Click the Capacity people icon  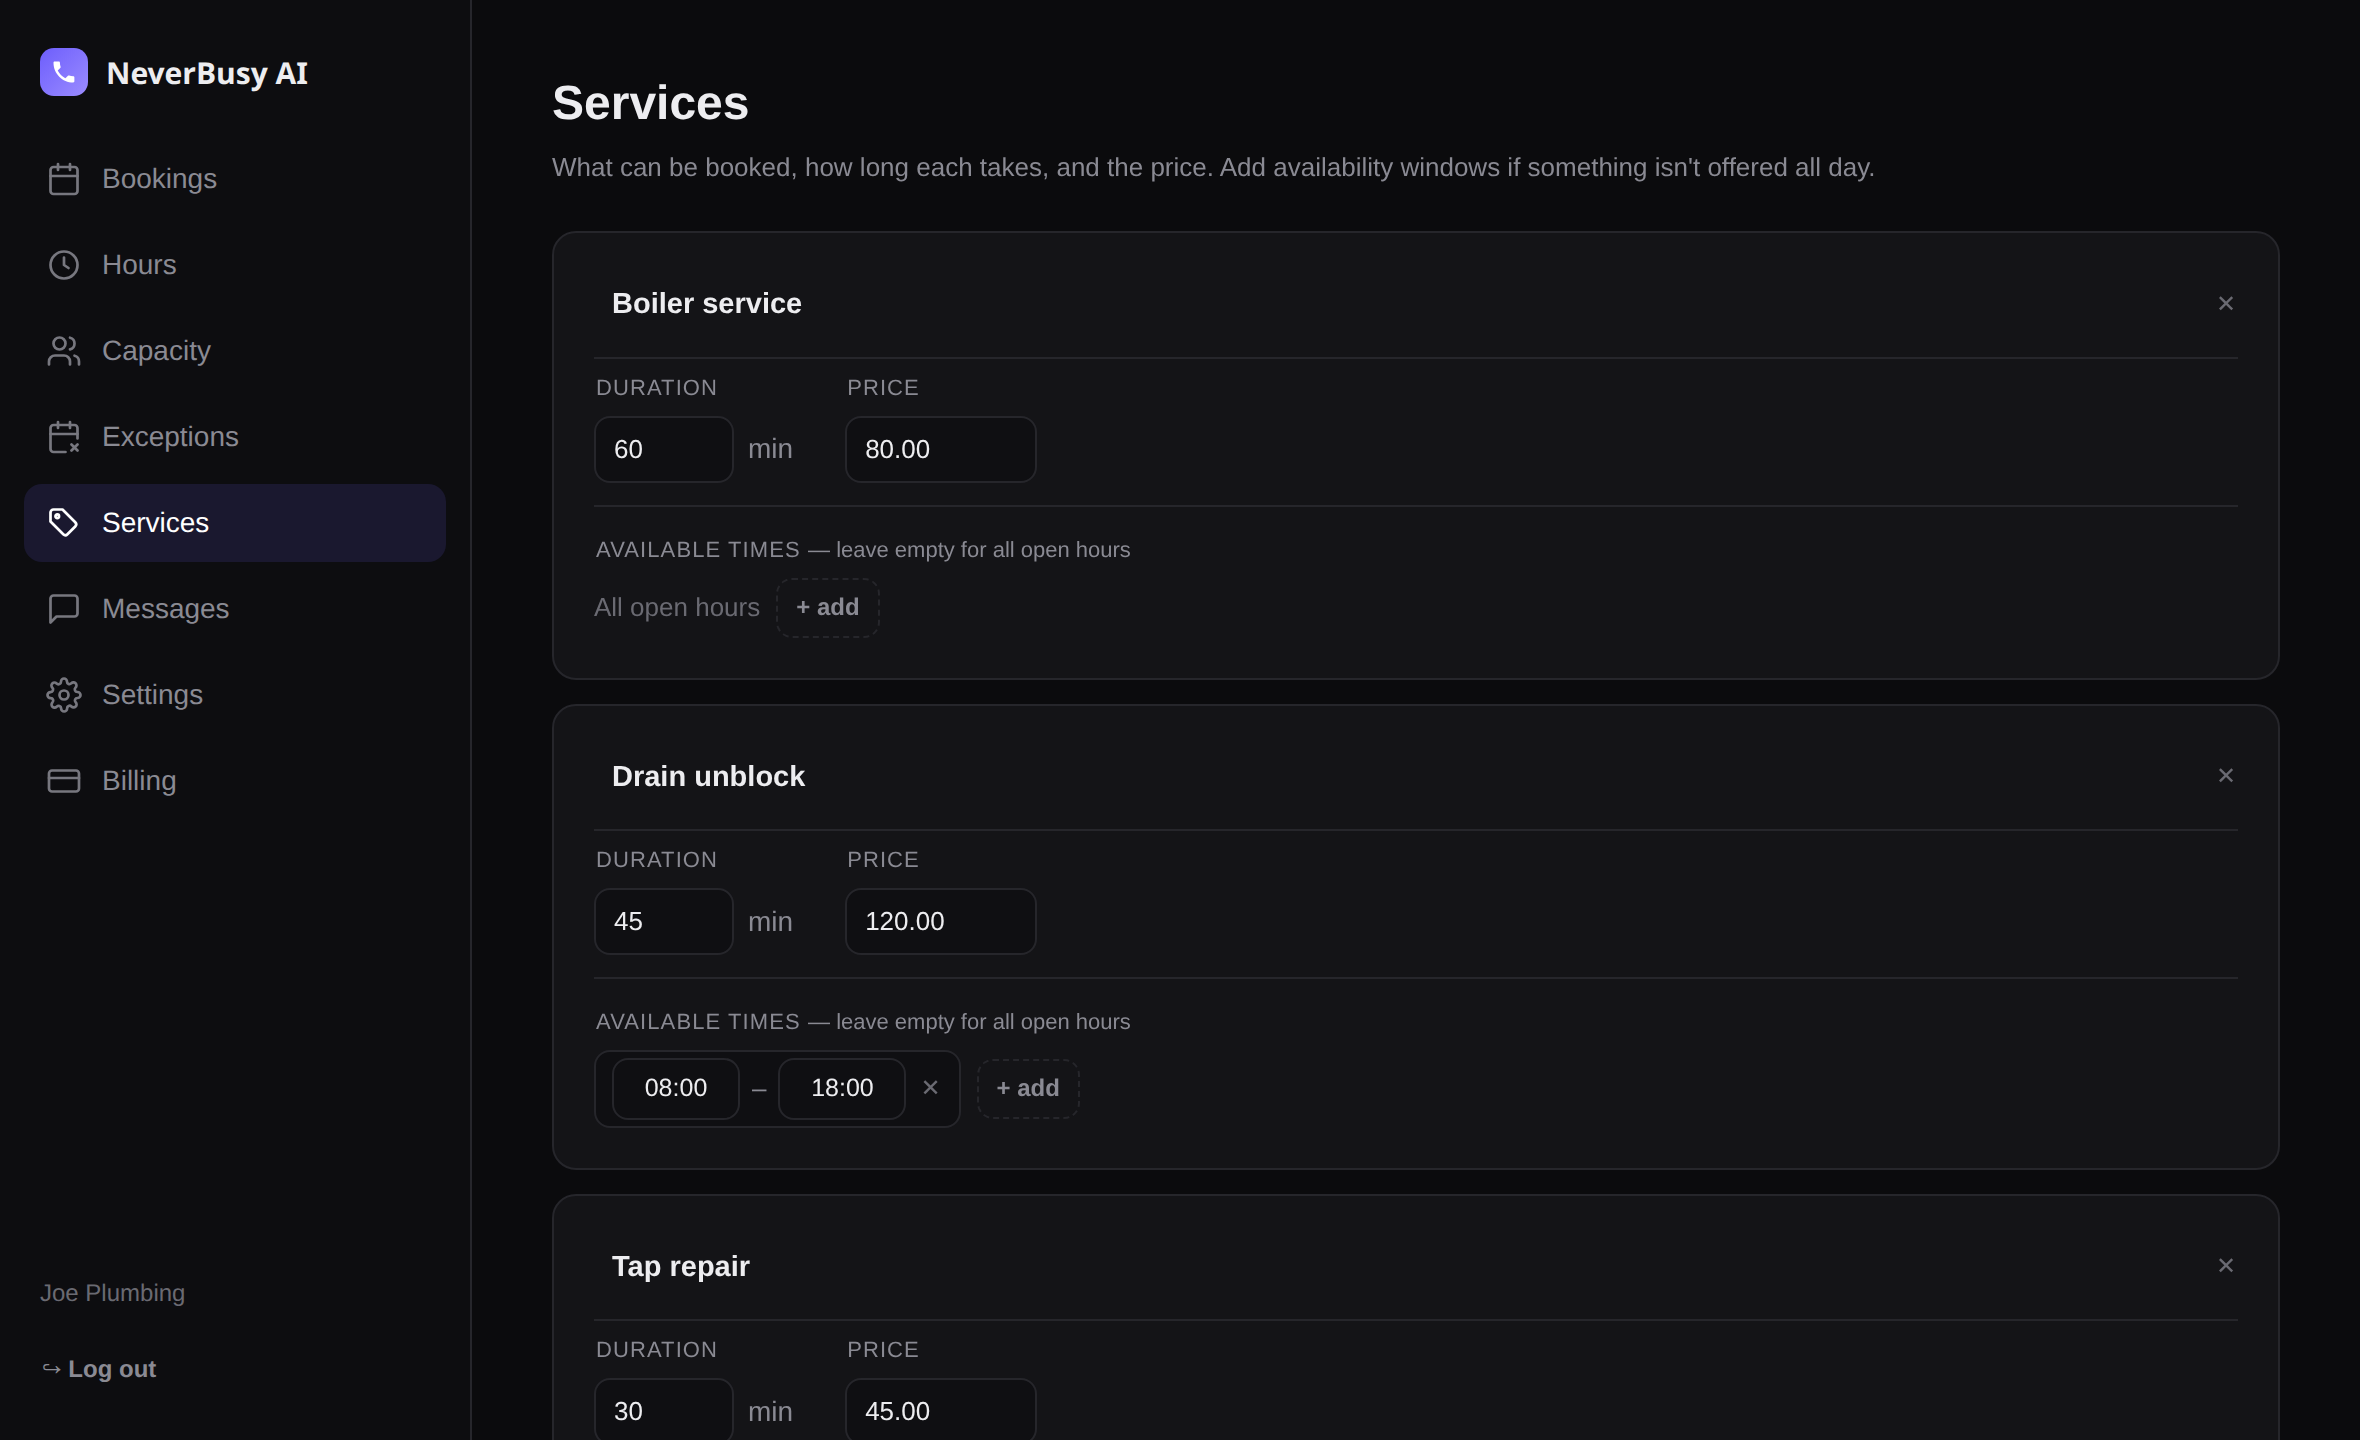click(x=64, y=351)
